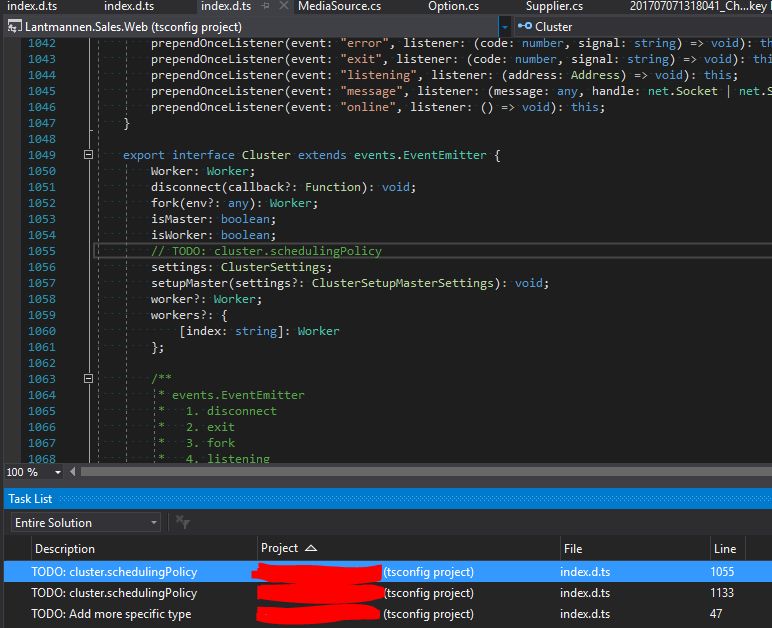Click the 'ClusterSettings' type on line 1056
772x628 pixels.
273,267
